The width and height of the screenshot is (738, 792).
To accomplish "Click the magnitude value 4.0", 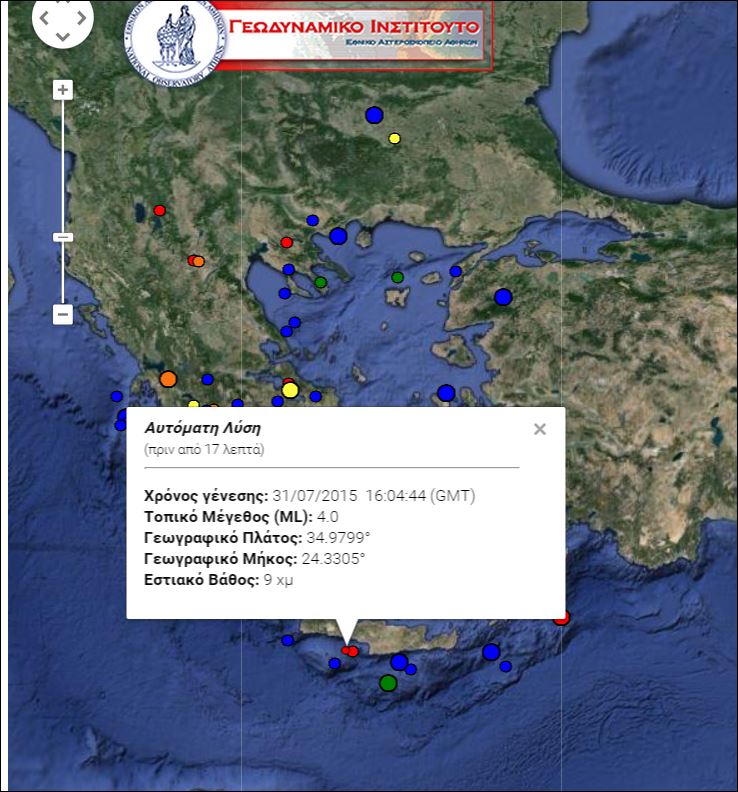I will point(327,517).
